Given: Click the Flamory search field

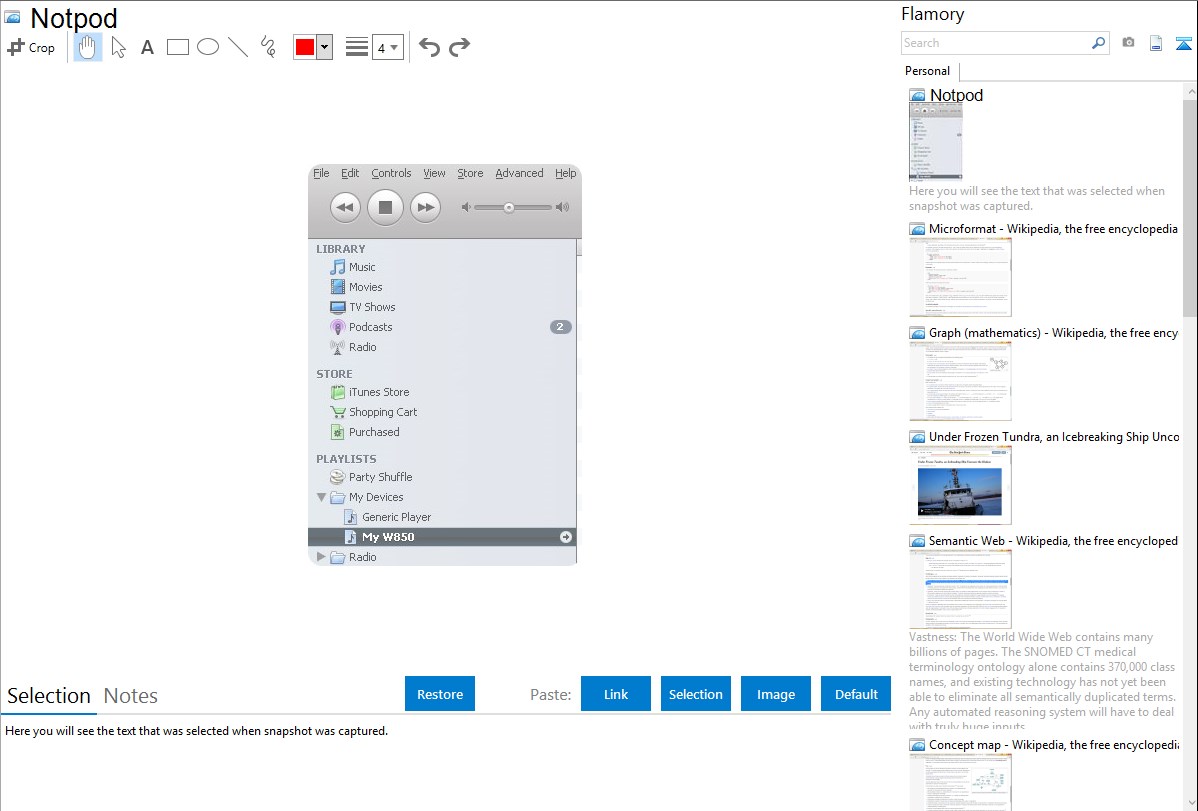Looking at the screenshot, I should pos(996,43).
